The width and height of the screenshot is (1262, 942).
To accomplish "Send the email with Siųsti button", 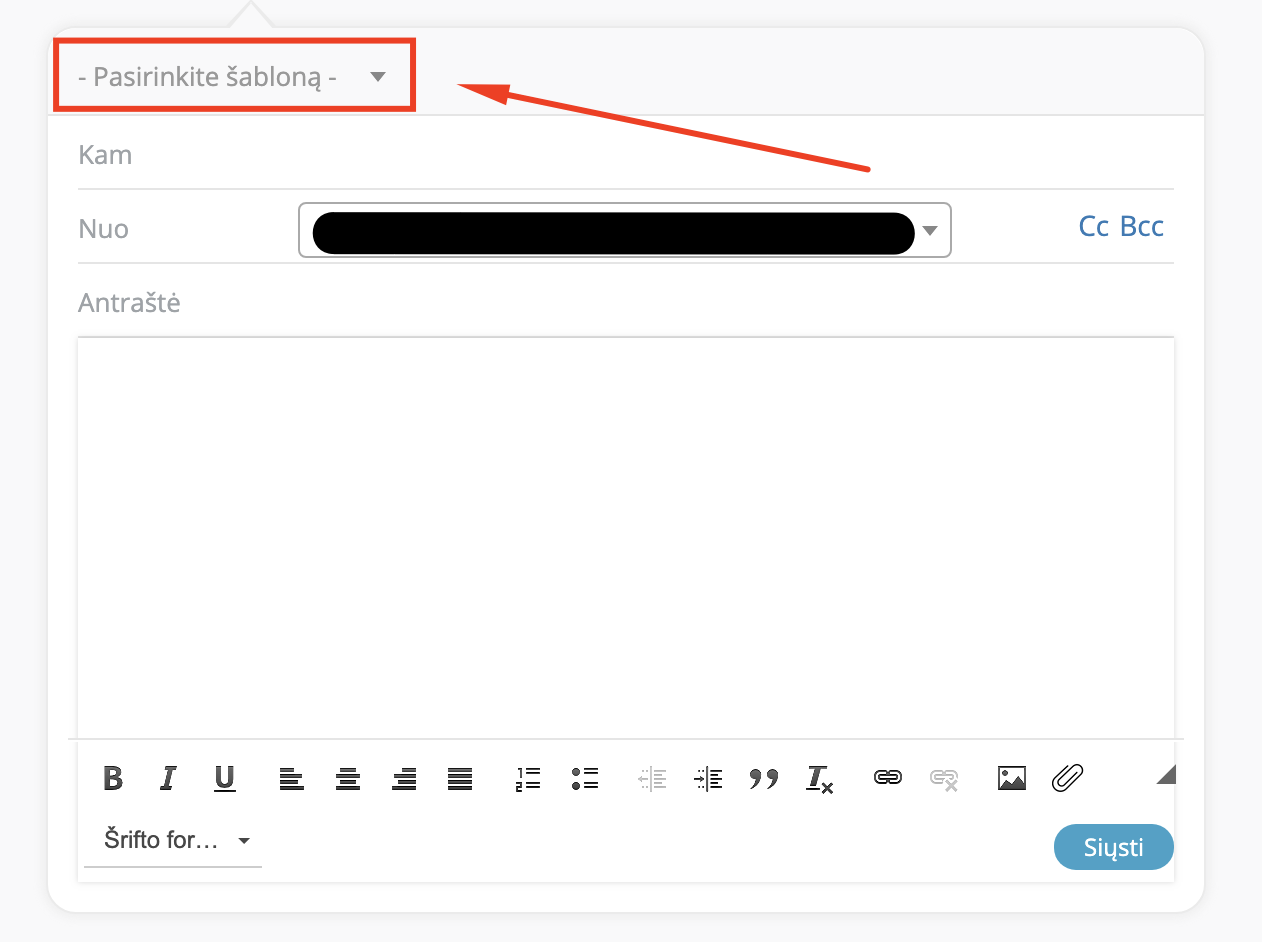I will click(1113, 847).
